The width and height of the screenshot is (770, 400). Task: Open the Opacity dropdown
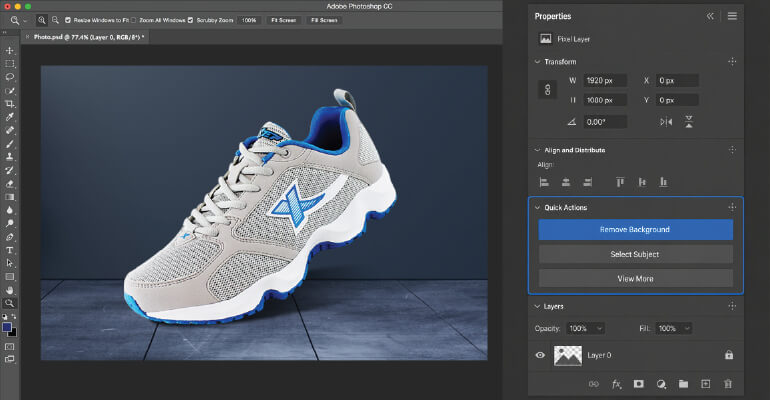(x=599, y=328)
